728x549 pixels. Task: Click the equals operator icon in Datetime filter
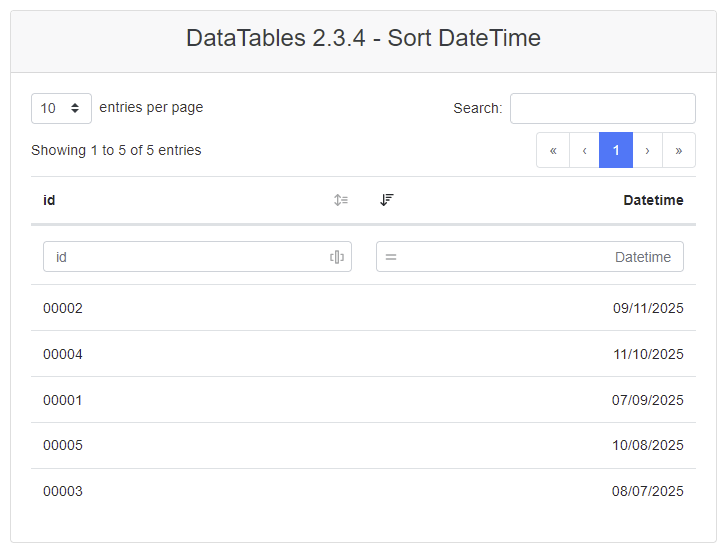click(391, 257)
